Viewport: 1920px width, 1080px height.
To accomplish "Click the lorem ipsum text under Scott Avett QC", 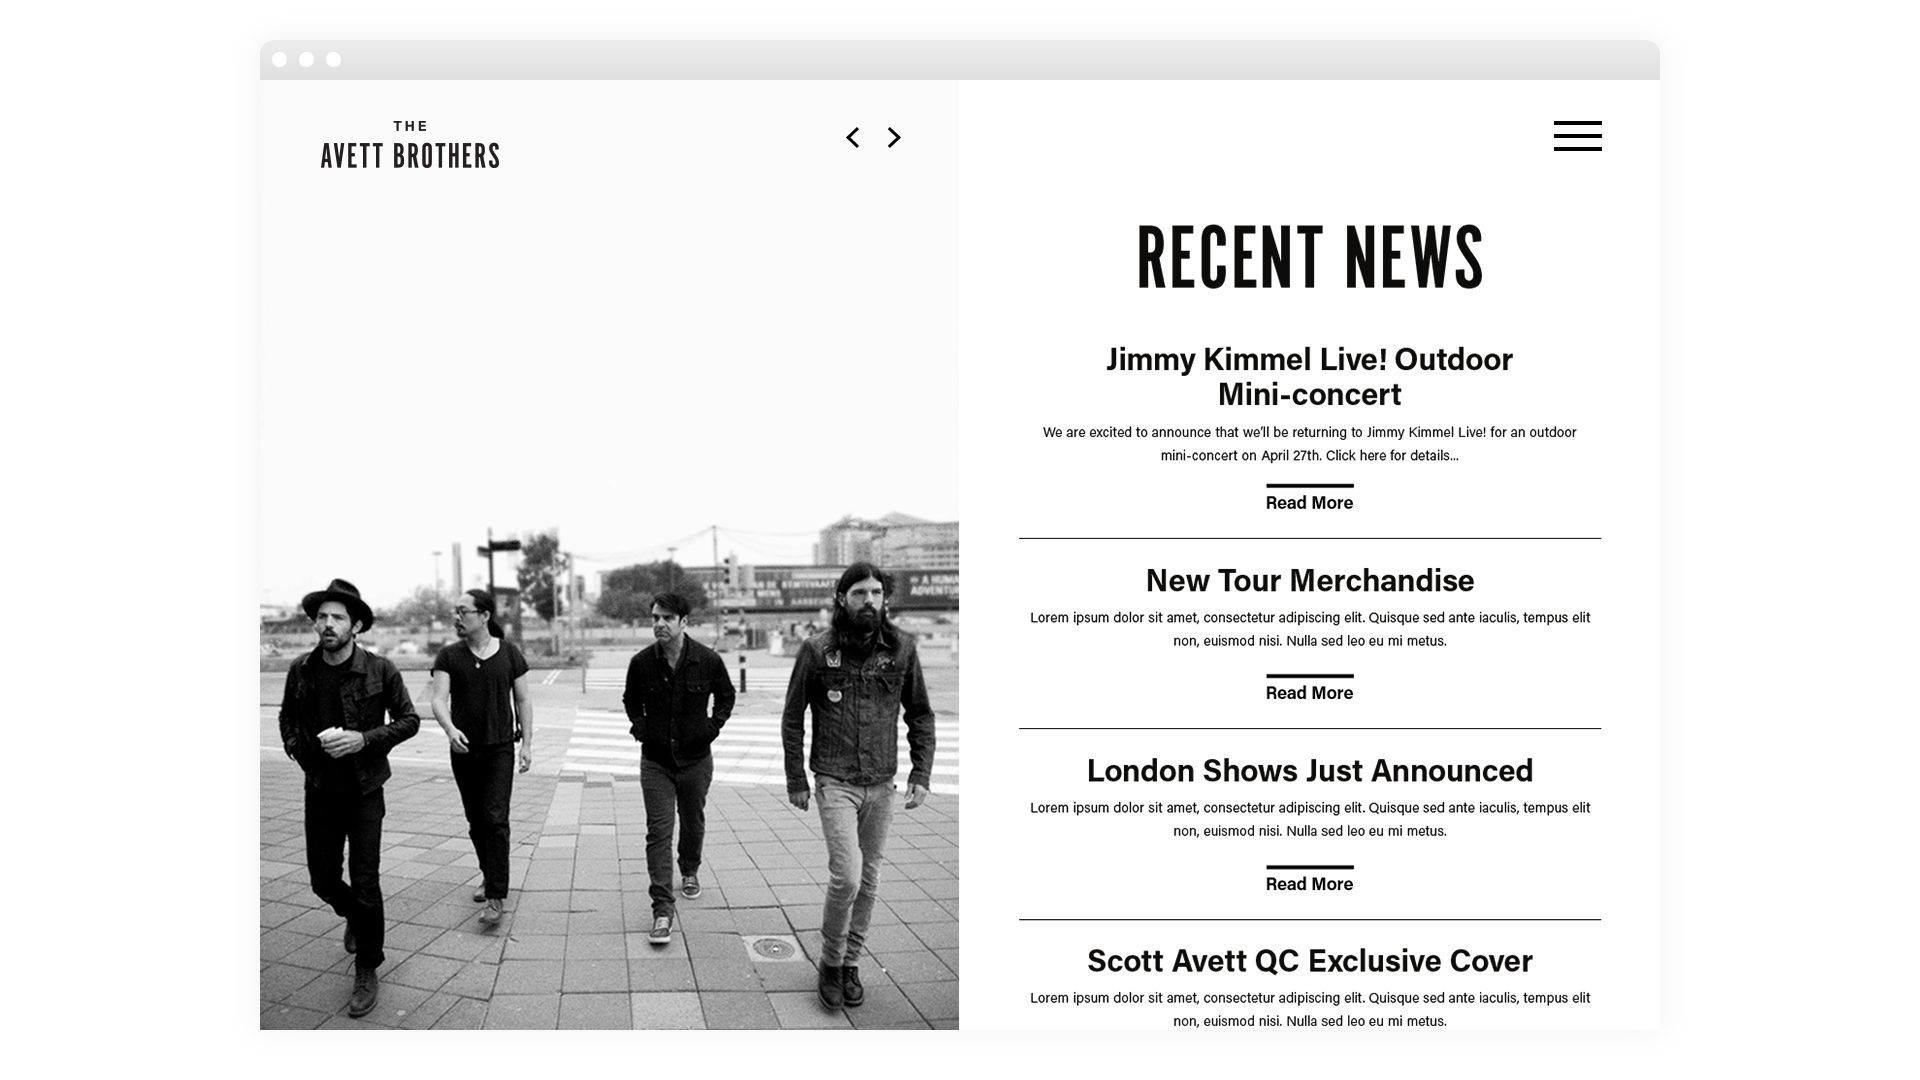I will [1309, 1009].
